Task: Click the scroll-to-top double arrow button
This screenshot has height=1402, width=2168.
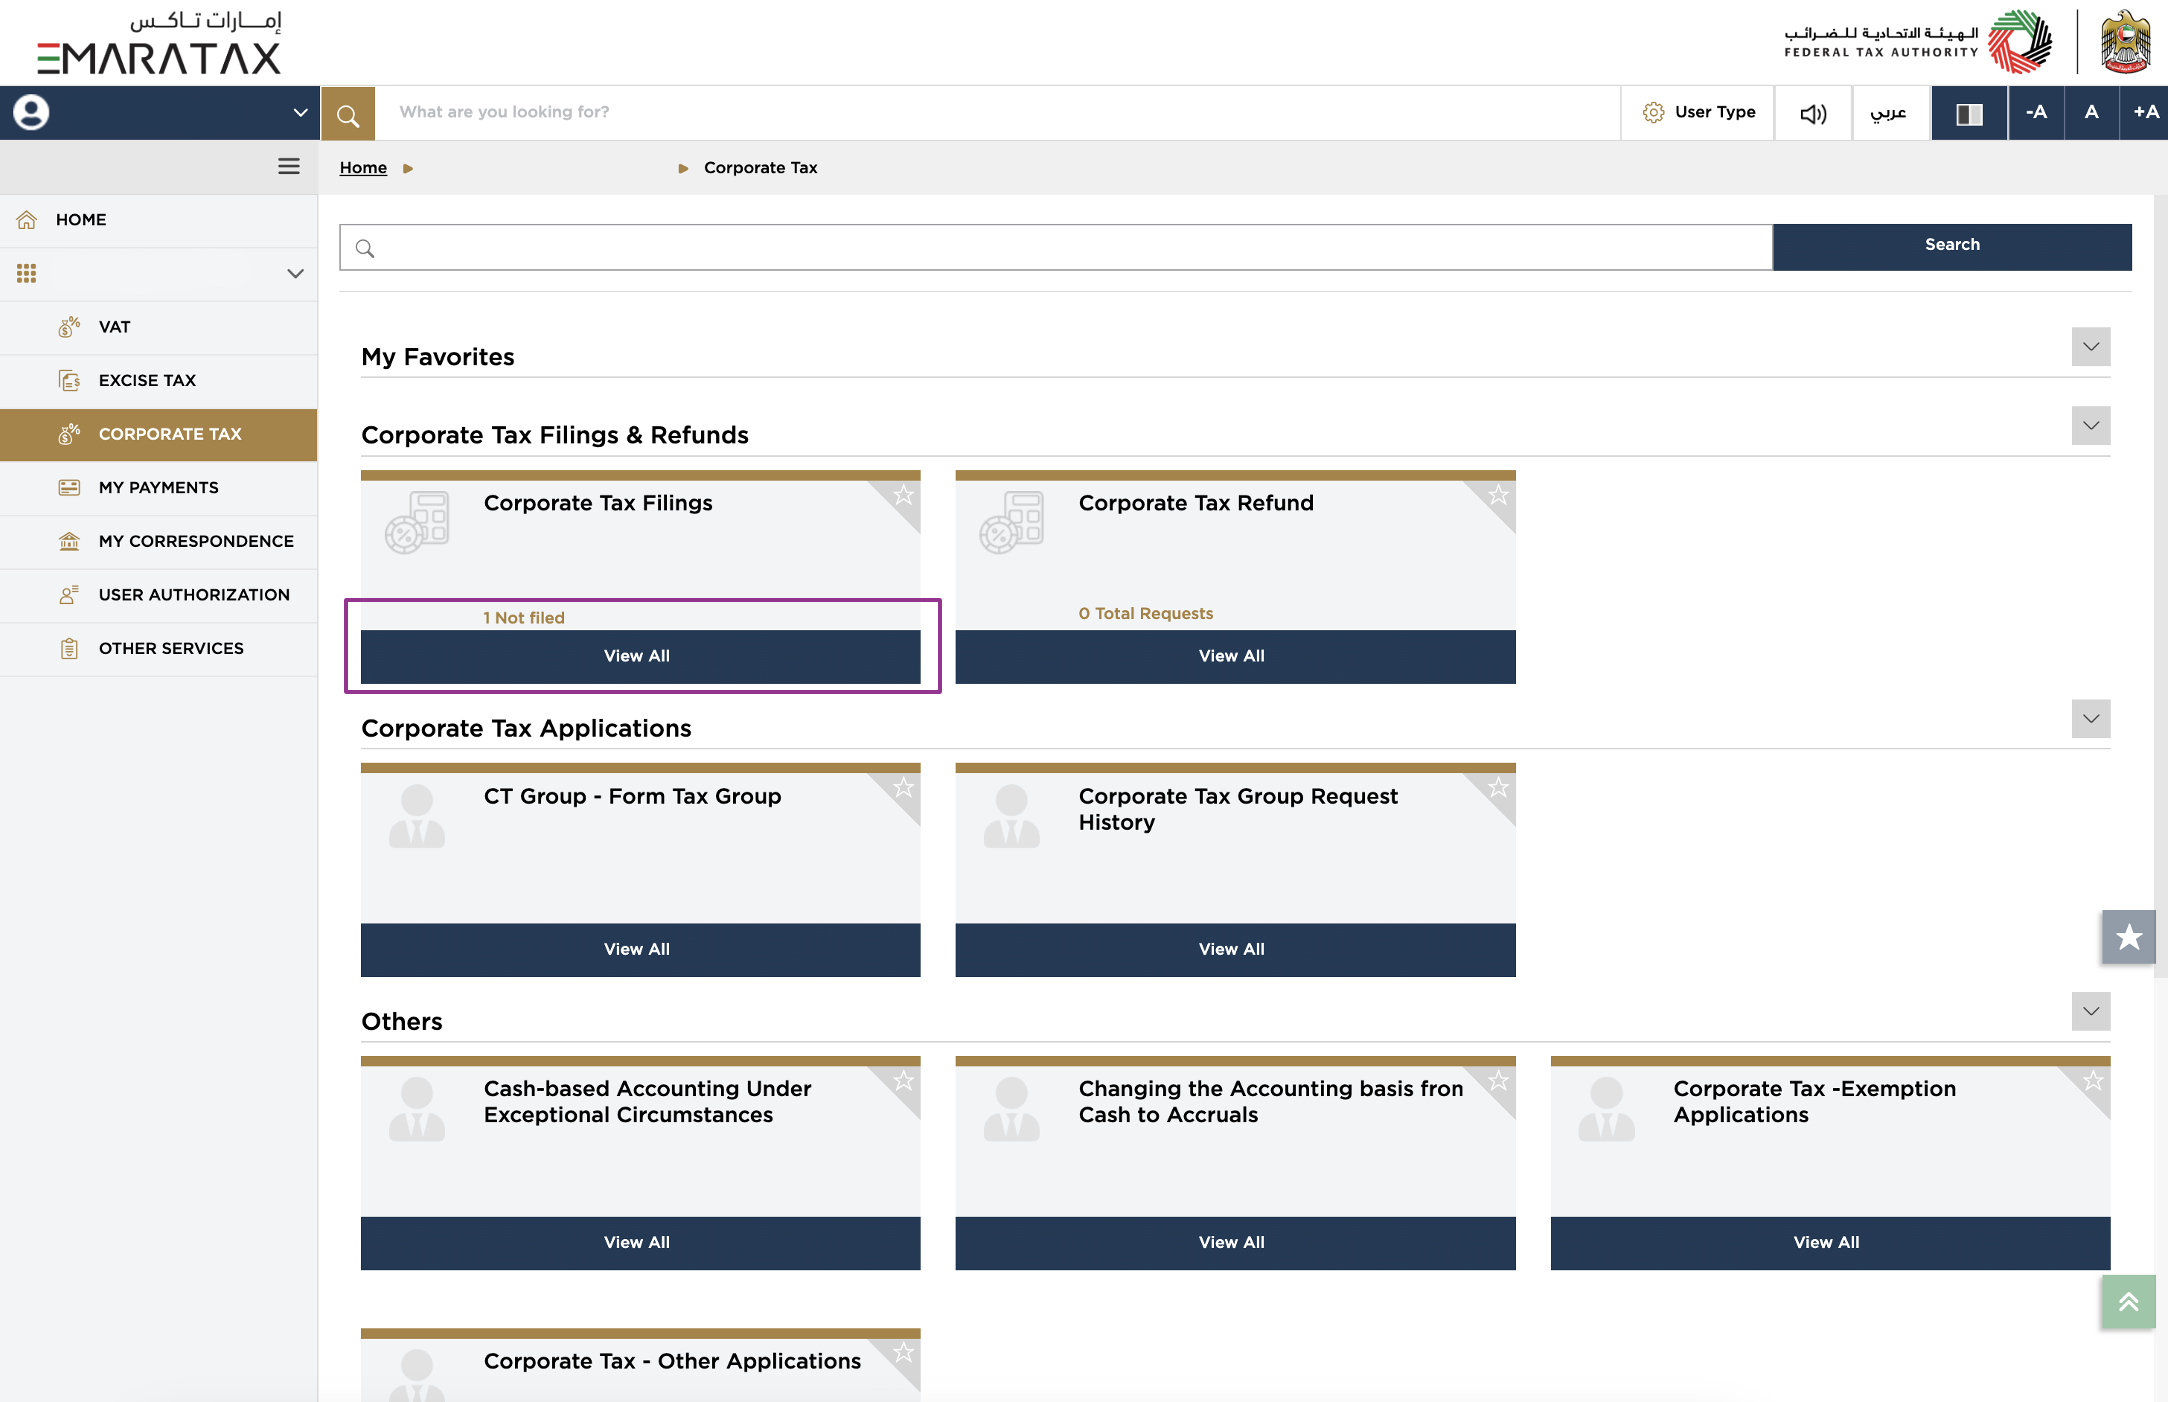Action: [2128, 1302]
